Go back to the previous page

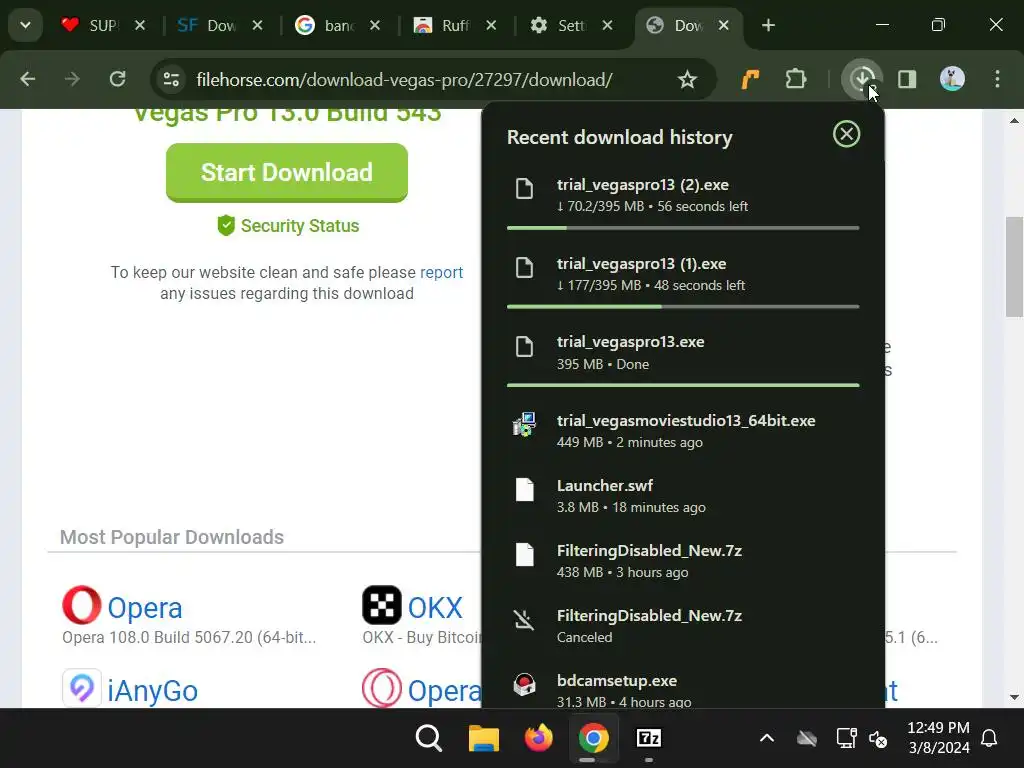pos(27,80)
